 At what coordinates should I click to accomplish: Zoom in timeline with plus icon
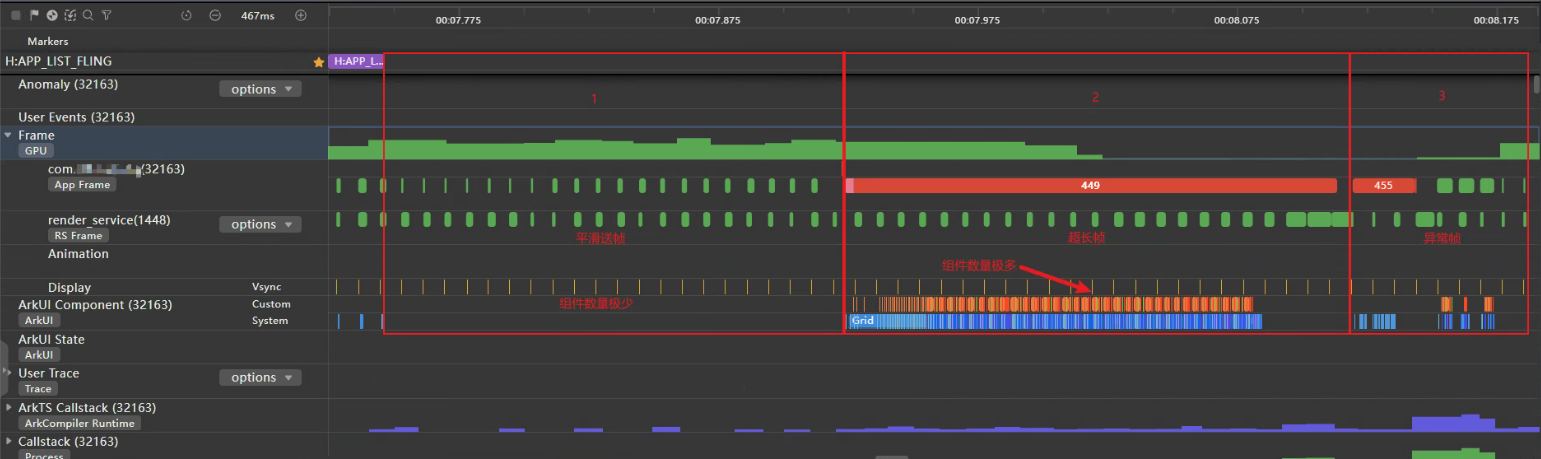[301, 15]
